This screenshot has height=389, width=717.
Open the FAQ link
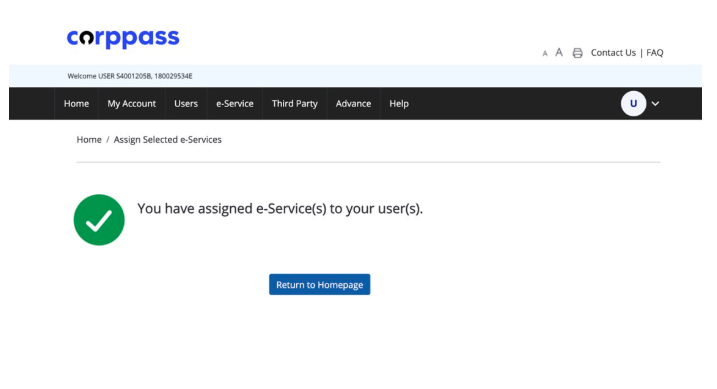click(x=654, y=53)
